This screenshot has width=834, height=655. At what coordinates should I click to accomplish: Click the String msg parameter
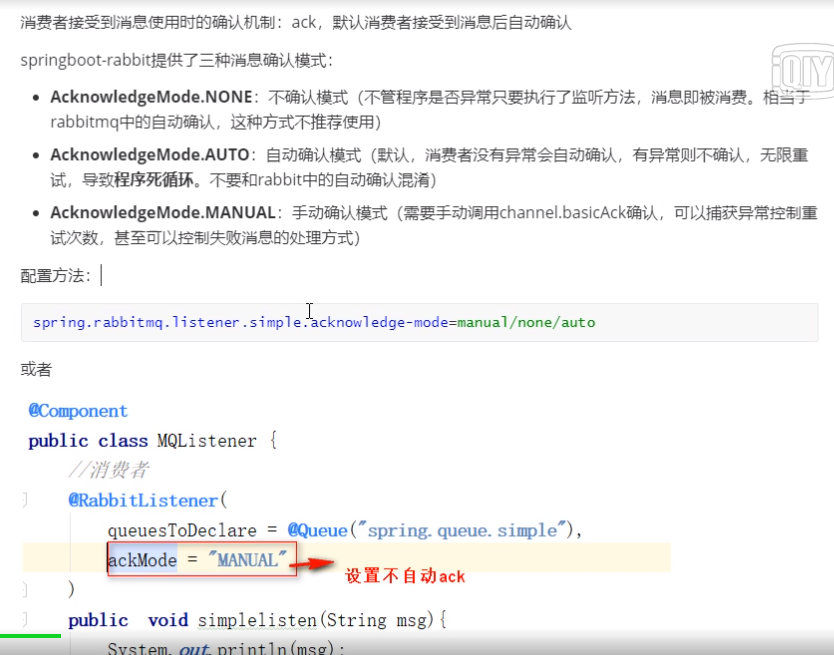(x=377, y=620)
